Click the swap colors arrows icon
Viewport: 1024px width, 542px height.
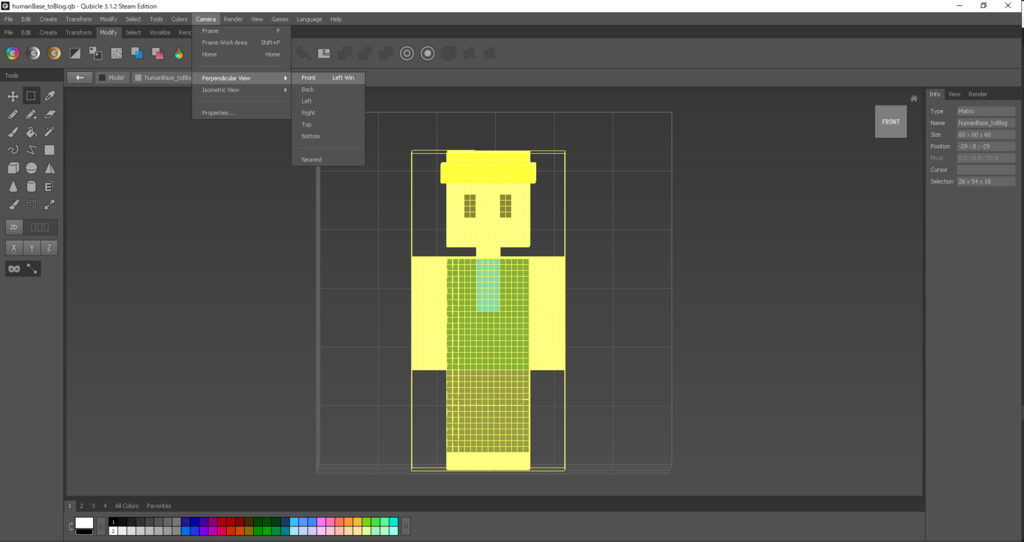(71, 526)
